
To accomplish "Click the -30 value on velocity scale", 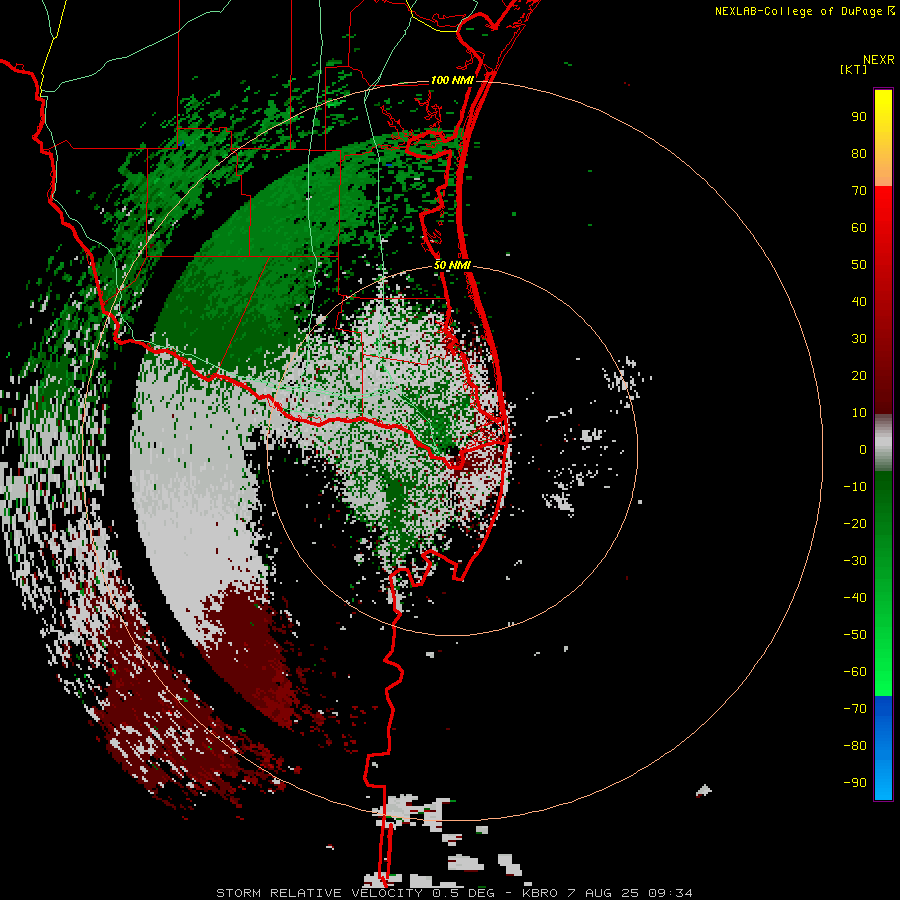I will pyautogui.click(x=855, y=561).
